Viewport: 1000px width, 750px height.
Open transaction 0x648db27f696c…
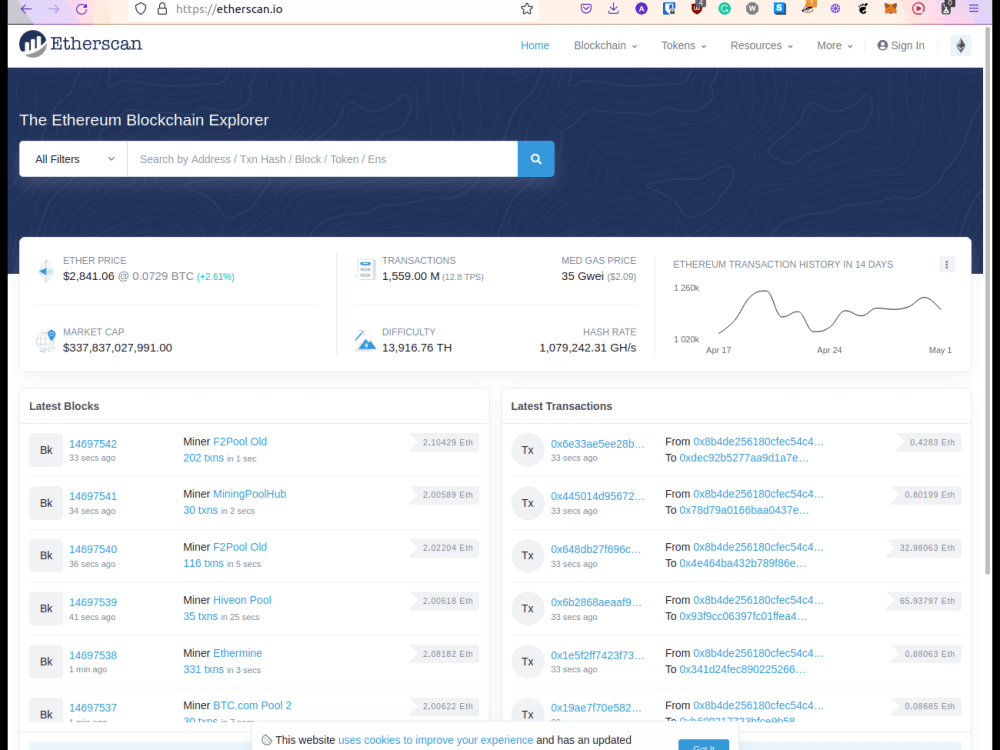596,549
